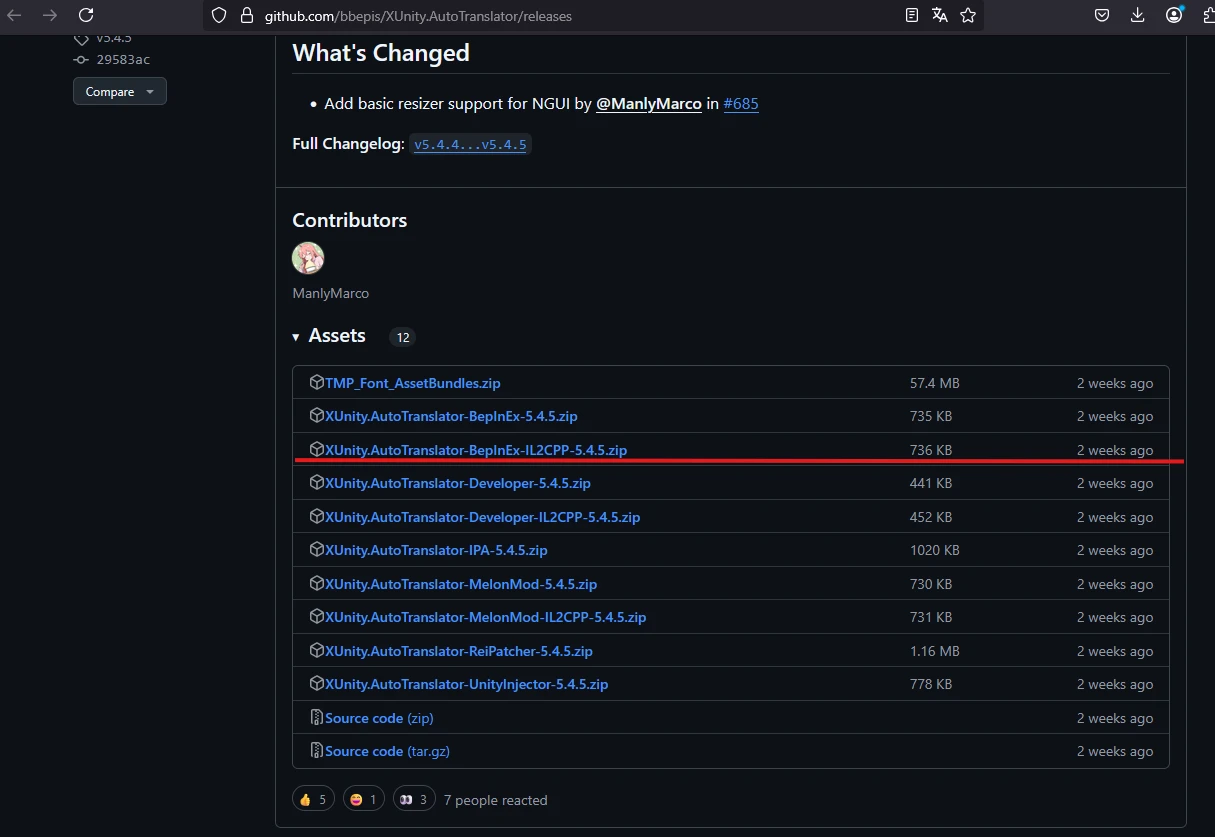Click '2 weeks ago' in the Source code (tar.gz) row
The height and width of the screenshot is (837, 1215).
click(1115, 751)
